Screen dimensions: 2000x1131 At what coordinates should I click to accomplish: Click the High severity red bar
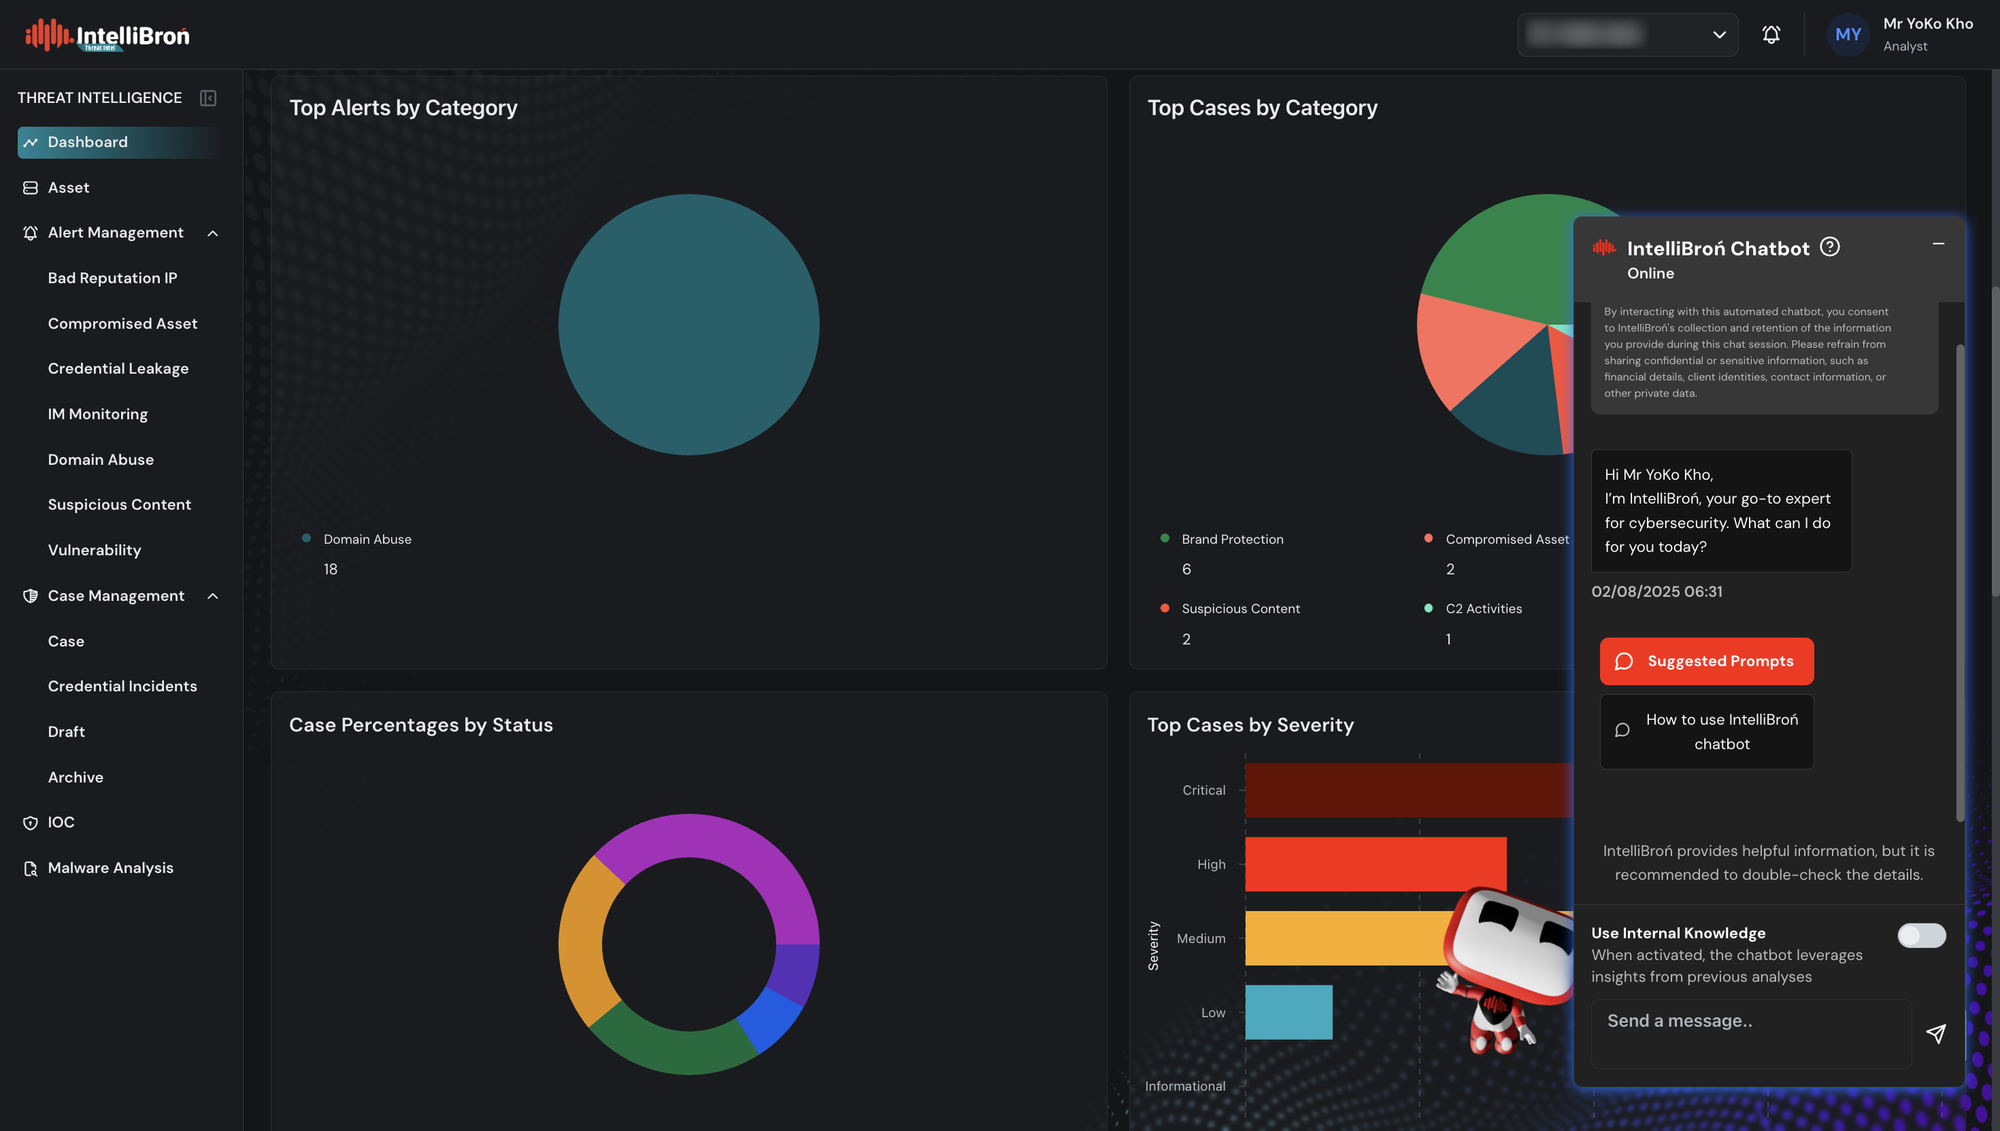pyautogui.click(x=1375, y=864)
